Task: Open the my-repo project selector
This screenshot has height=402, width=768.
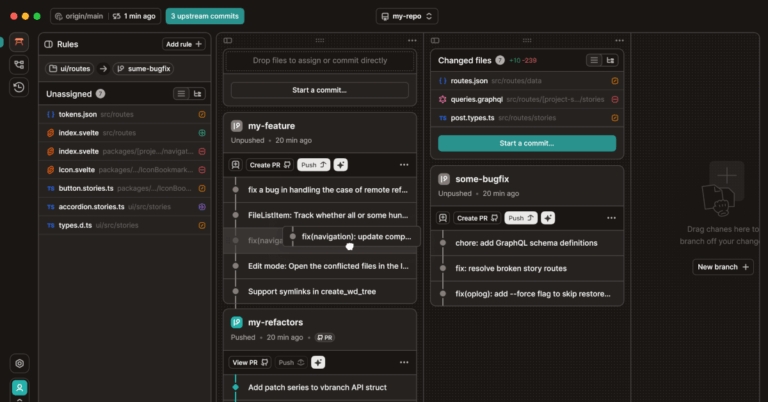Action: [x=407, y=16]
